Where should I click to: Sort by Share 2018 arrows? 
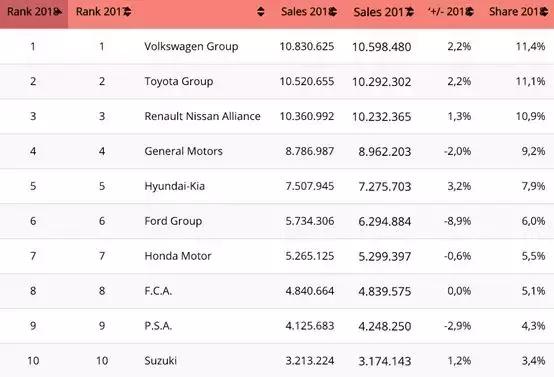[x=544, y=12]
